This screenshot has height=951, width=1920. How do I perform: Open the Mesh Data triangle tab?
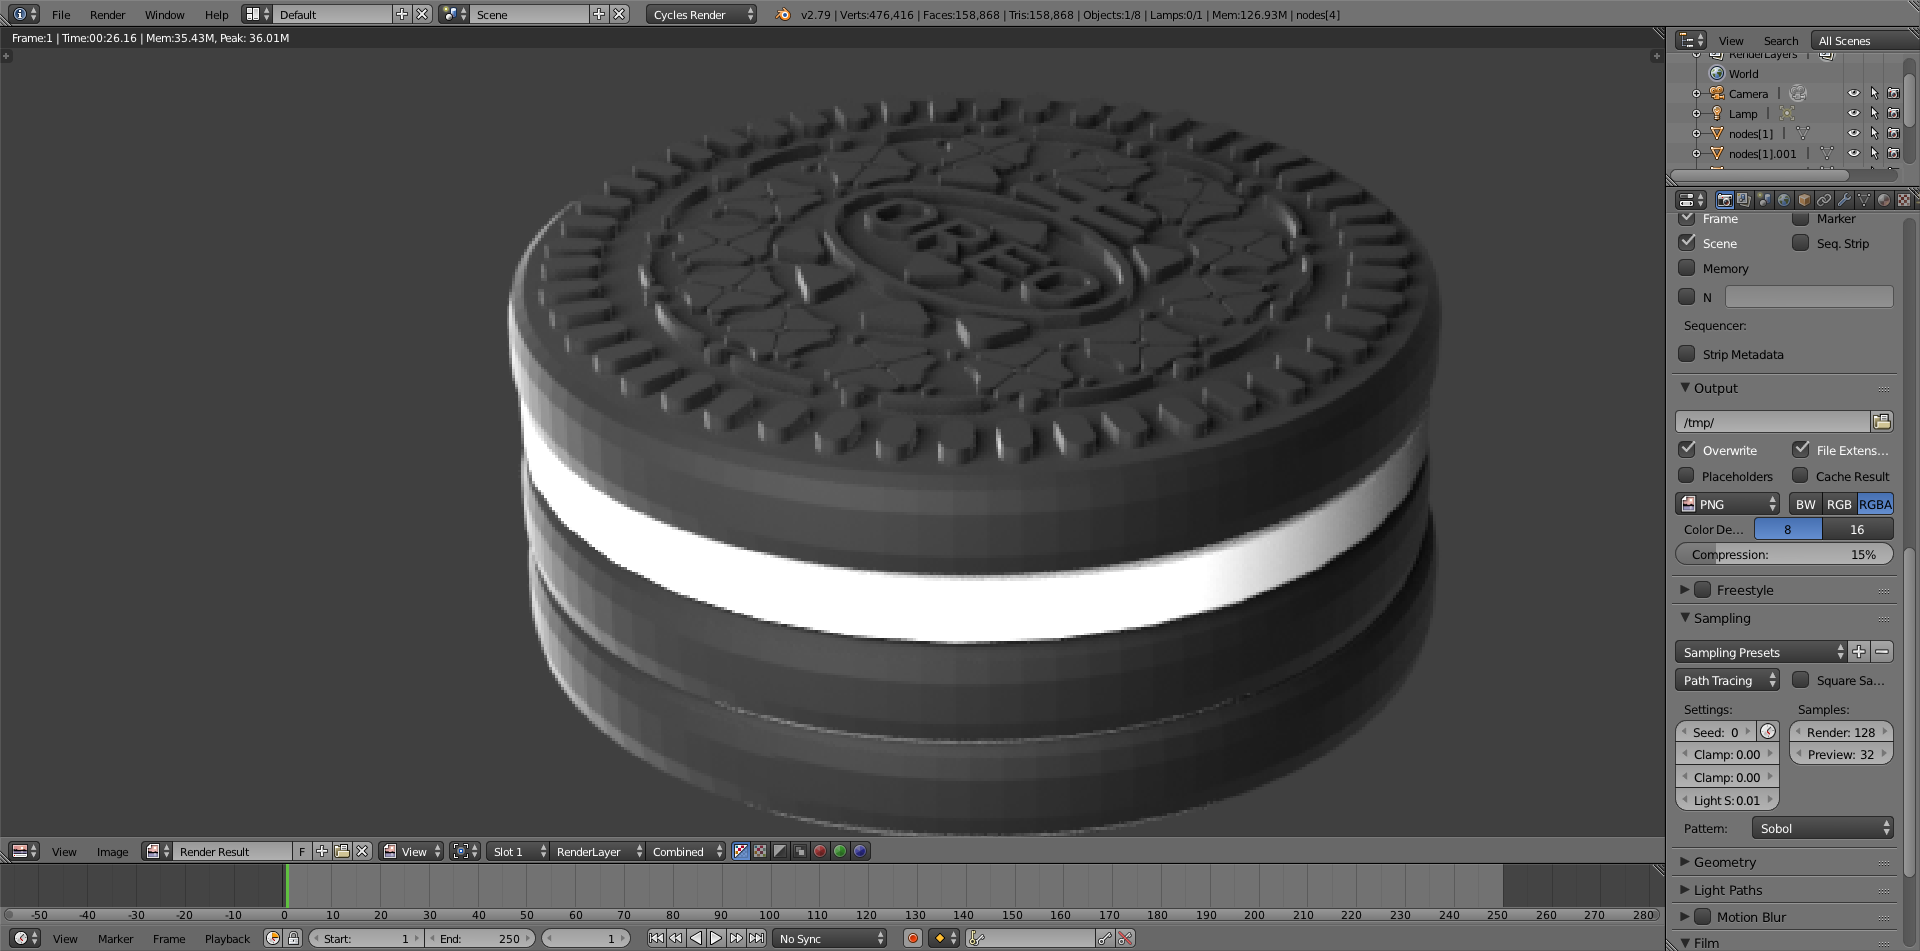pyautogui.click(x=1864, y=200)
